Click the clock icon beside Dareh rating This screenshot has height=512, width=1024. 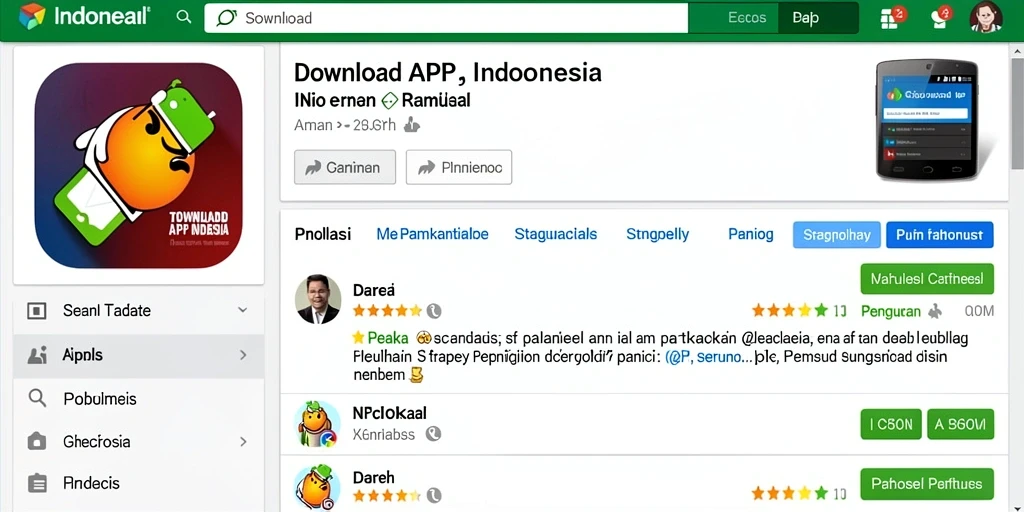tap(434, 495)
